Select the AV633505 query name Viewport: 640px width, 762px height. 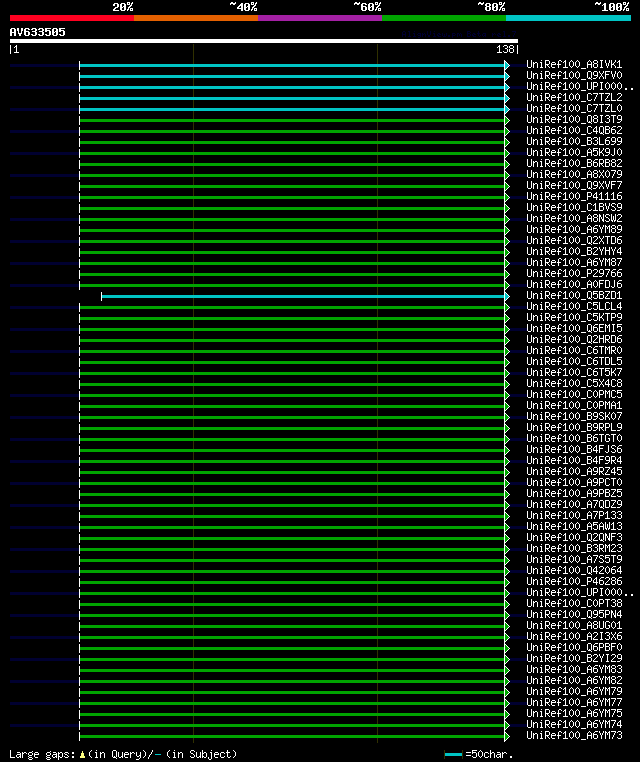point(37,32)
